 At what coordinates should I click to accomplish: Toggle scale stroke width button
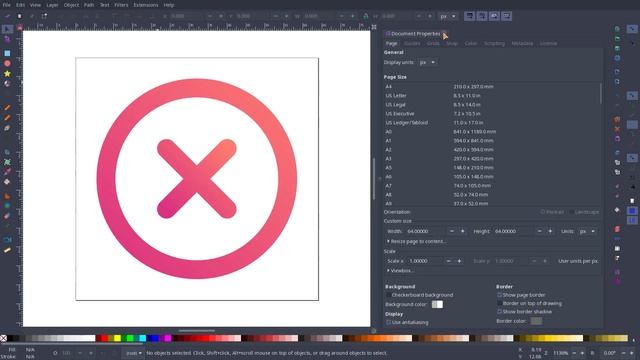(470, 16)
